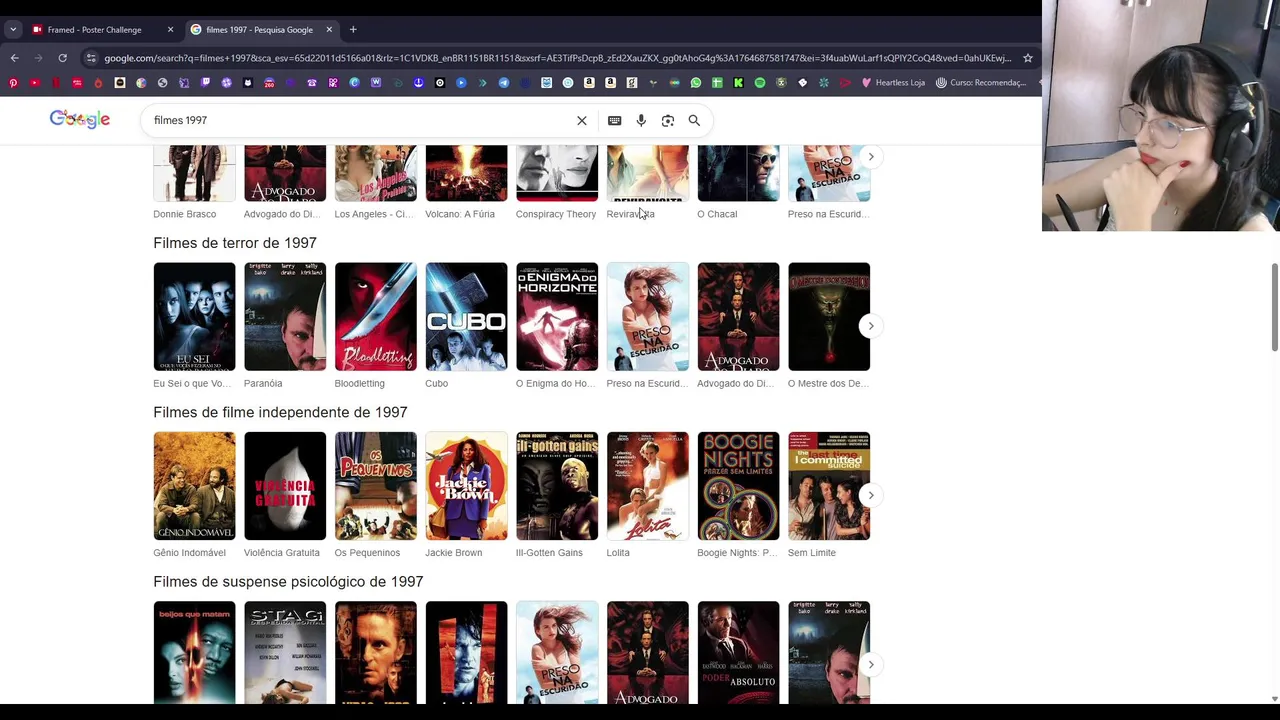Open the 'Bloodletting' film poster
The width and height of the screenshot is (1280, 720).
[375, 317]
